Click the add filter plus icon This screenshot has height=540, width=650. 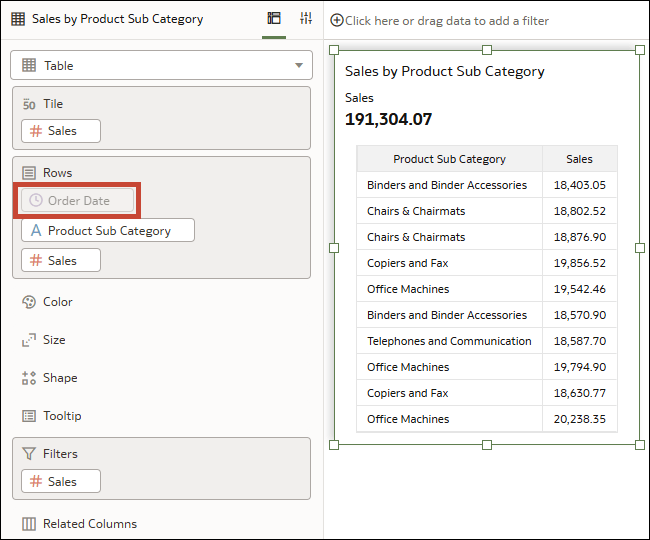[336, 20]
